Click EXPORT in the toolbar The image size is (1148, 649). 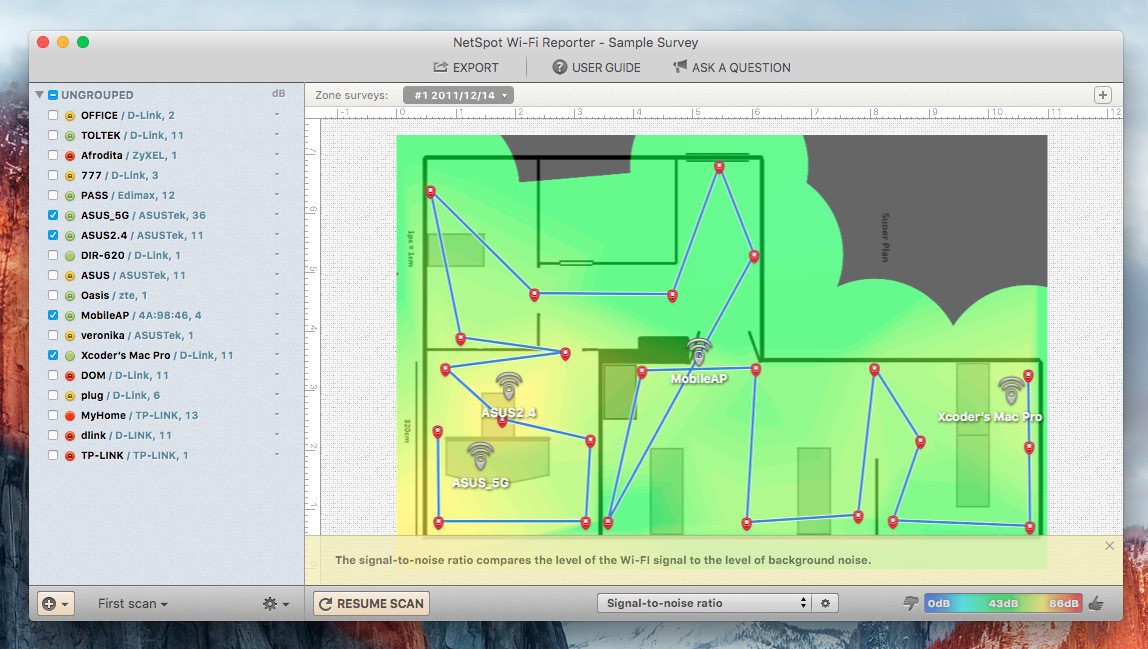pos(466,67)
